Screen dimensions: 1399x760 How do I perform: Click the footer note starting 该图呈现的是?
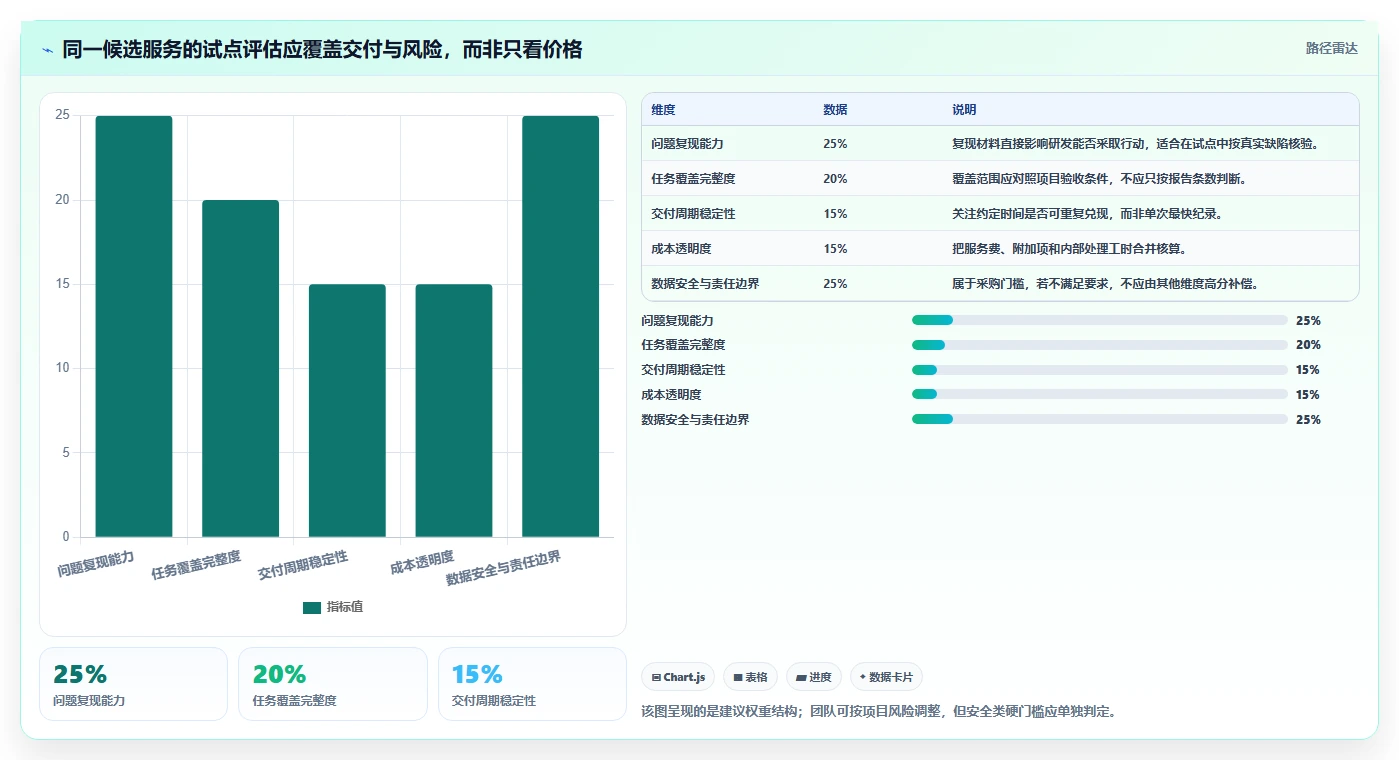(878, 712)
